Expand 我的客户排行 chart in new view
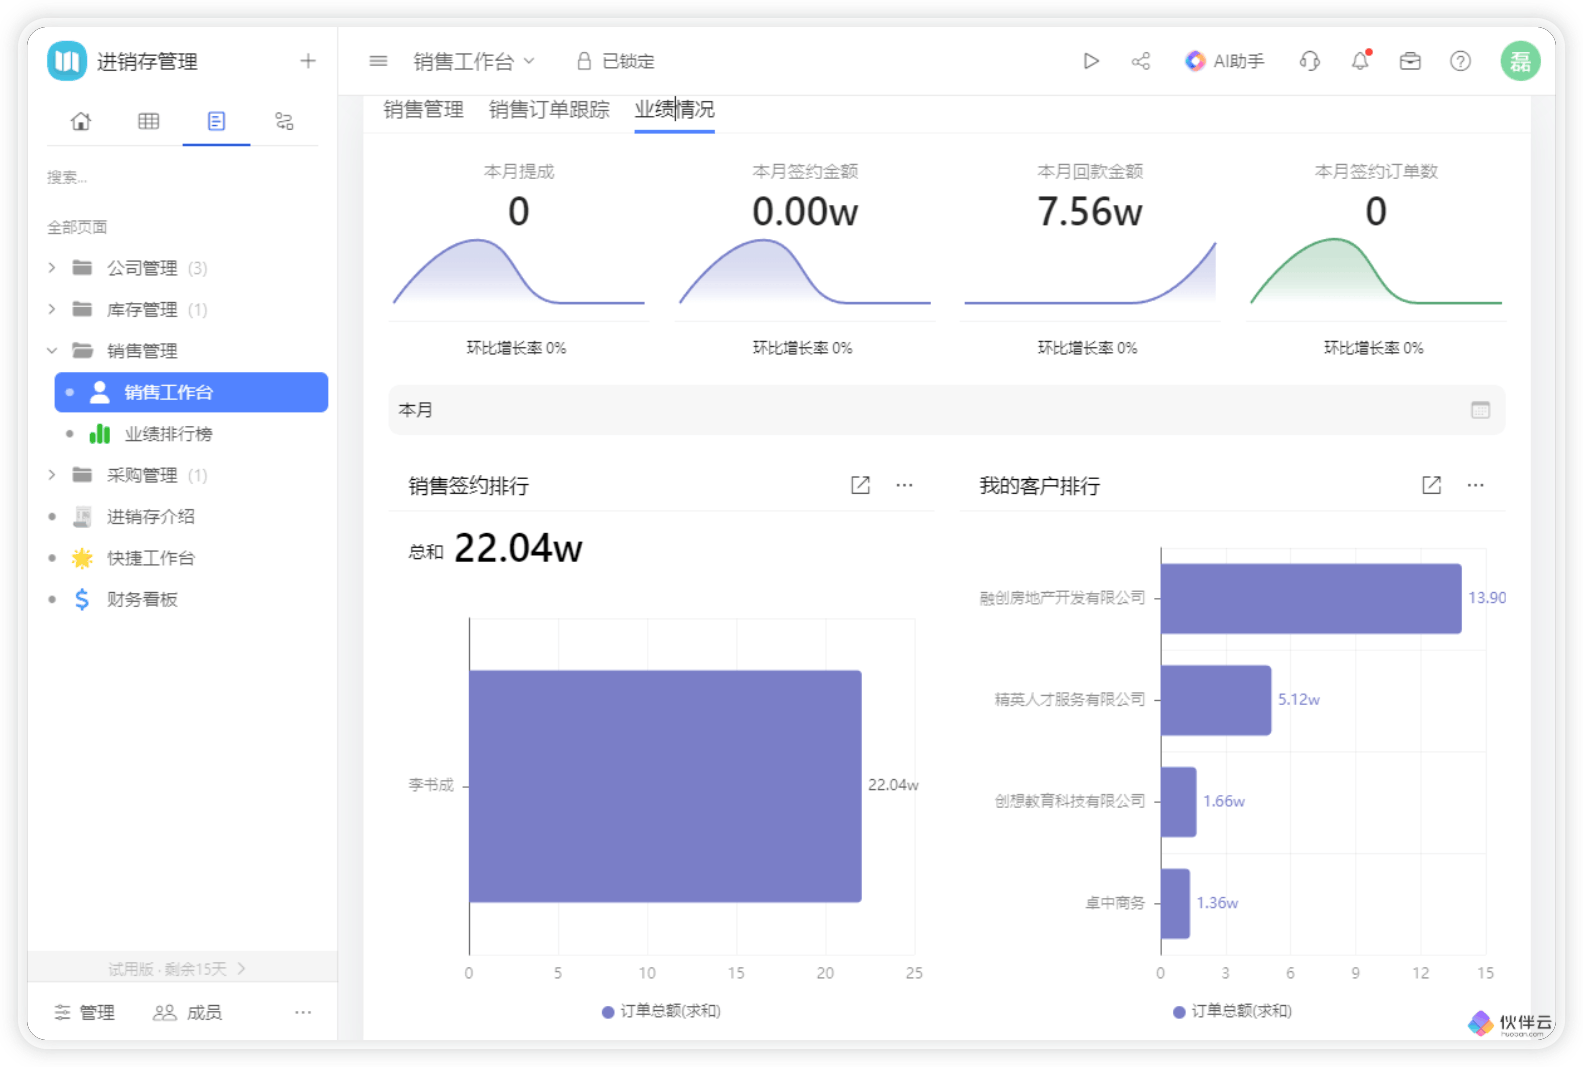 (x=1431, y=485)
